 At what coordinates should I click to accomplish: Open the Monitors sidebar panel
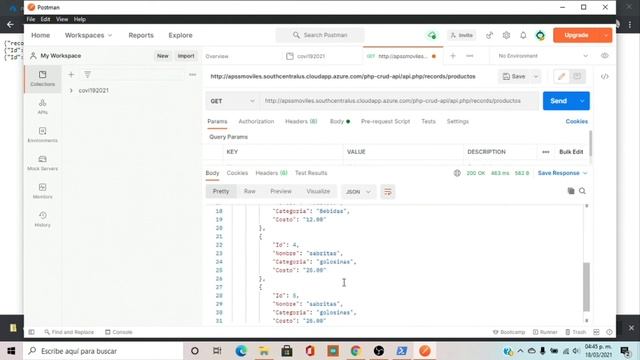coord(42,191)
